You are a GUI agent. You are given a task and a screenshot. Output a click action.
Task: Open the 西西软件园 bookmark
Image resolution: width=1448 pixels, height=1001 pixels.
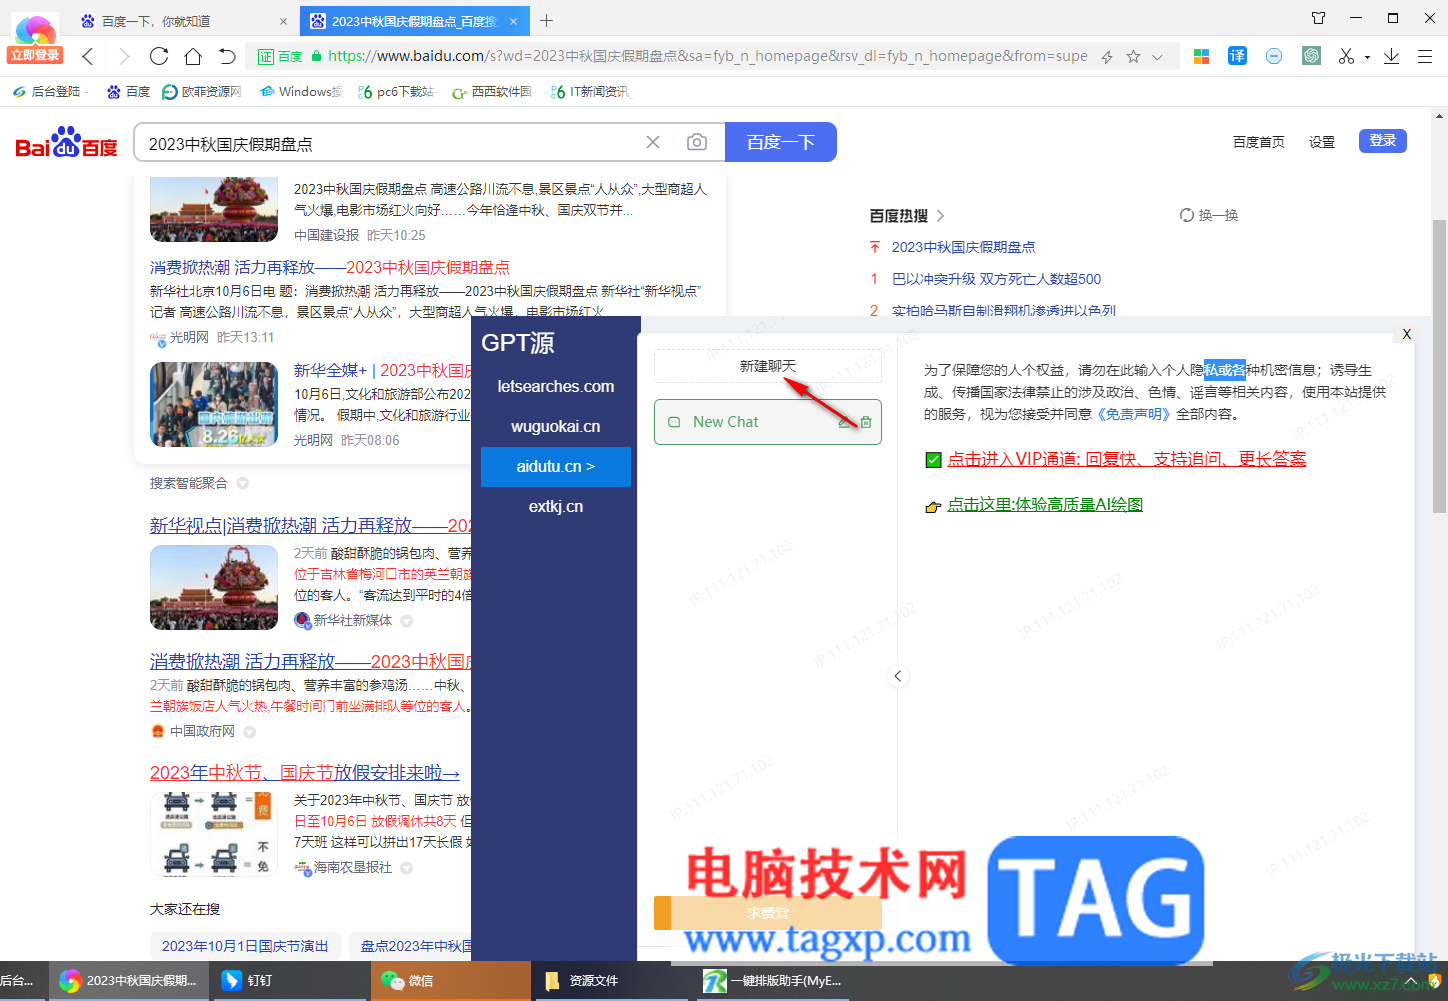pyautogui.click(x=493, y=92)
